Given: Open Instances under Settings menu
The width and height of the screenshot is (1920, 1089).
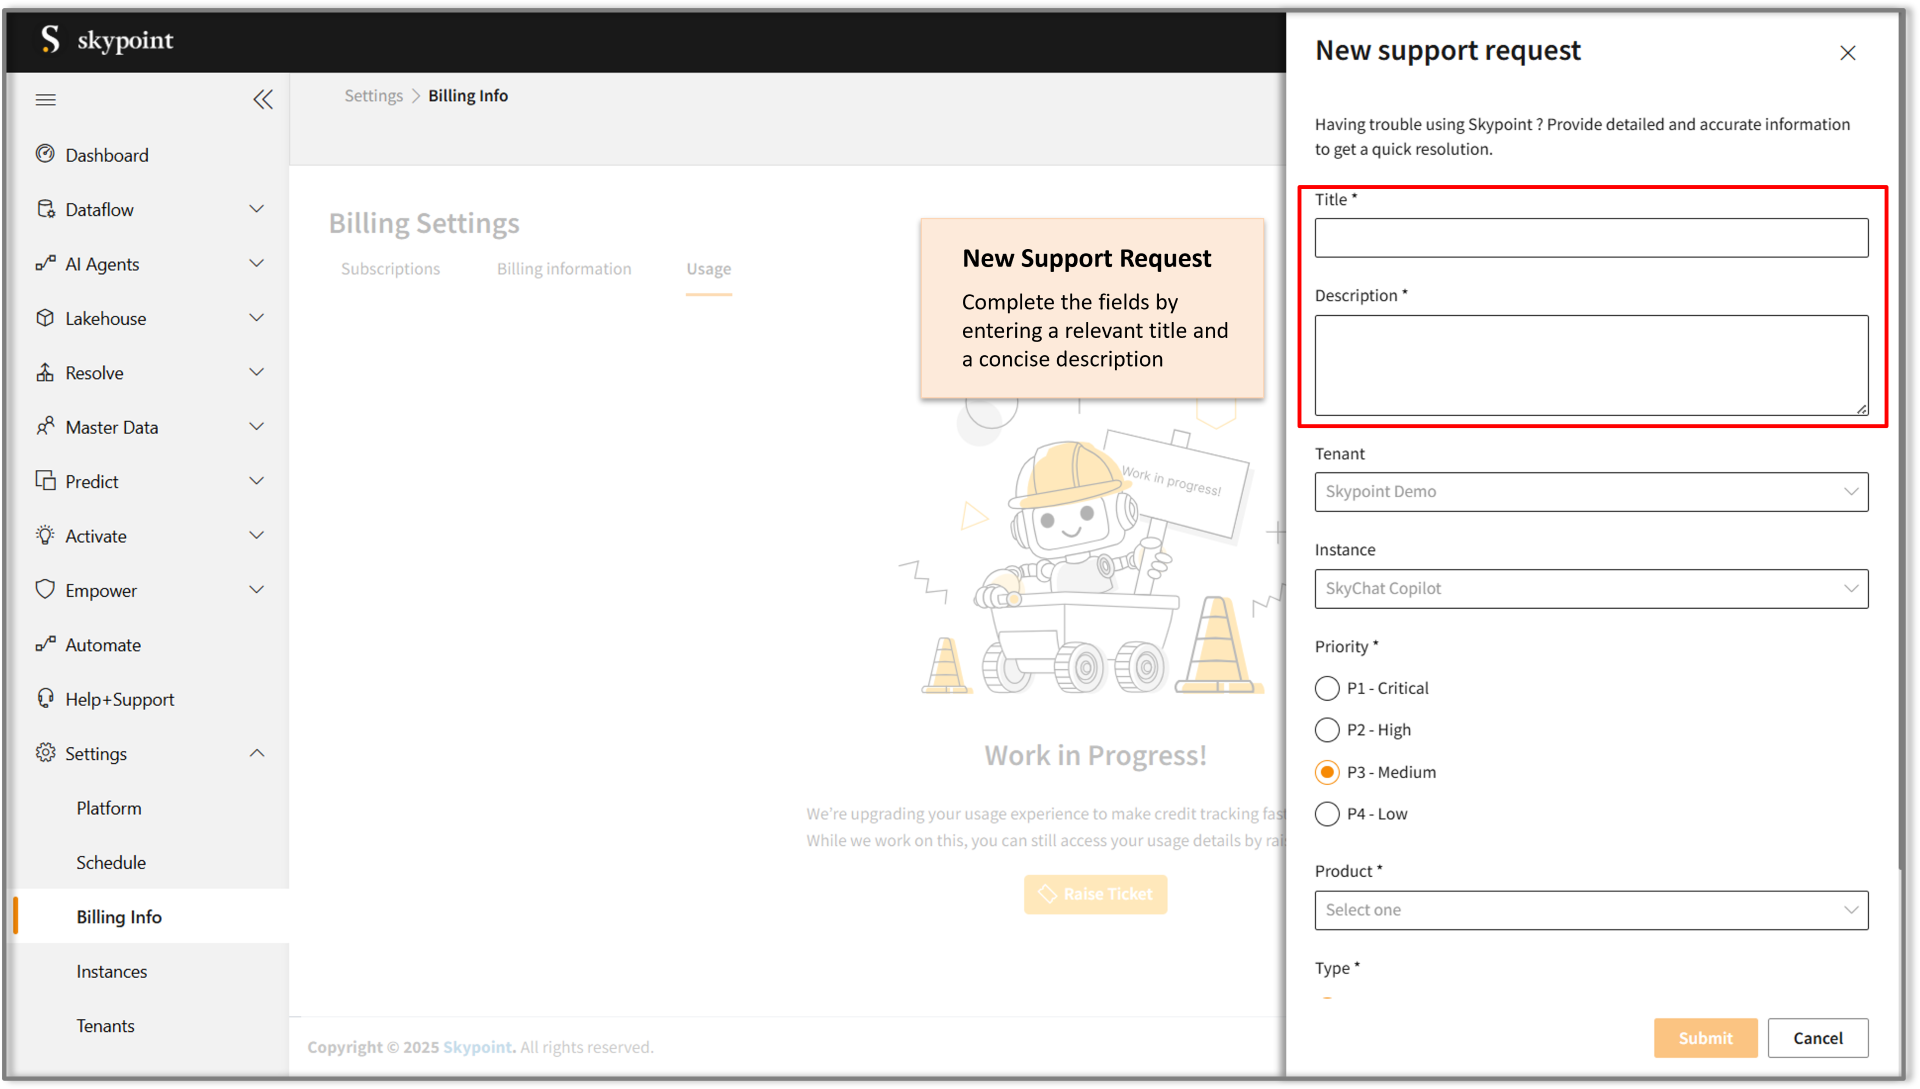Looking at the screenshot, I should coord(112,971).
